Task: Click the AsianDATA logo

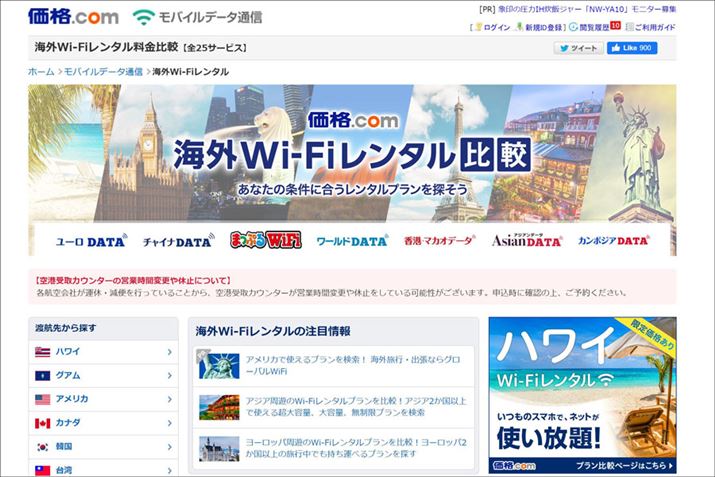Action: click(527, 240)
